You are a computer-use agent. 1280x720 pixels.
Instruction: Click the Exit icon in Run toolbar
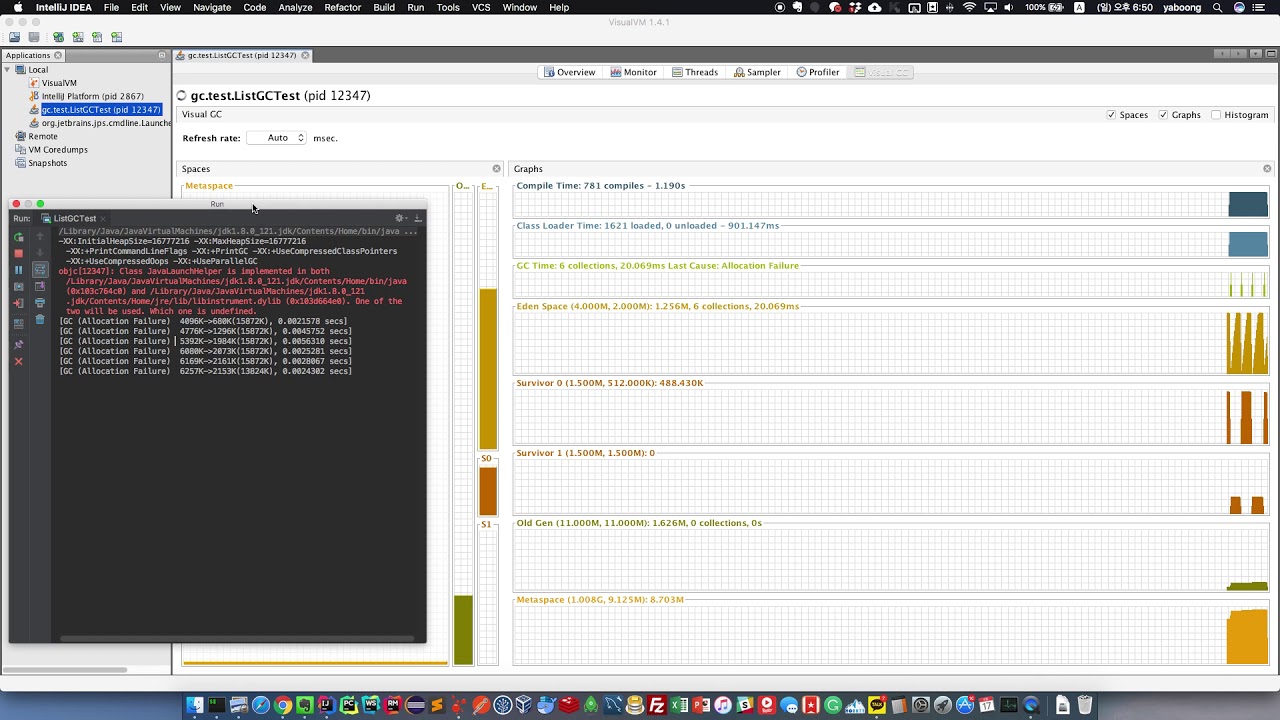tap(18, 303)
